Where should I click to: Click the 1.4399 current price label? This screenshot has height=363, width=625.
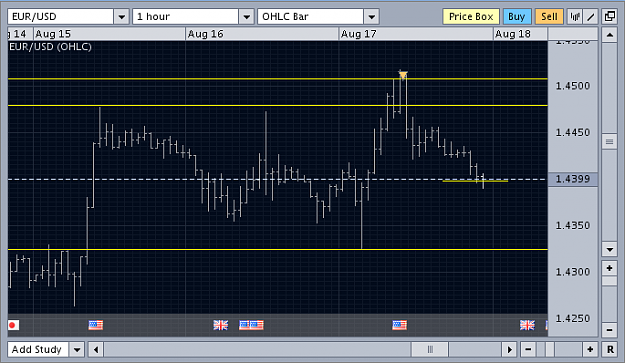tap(573, 179)
